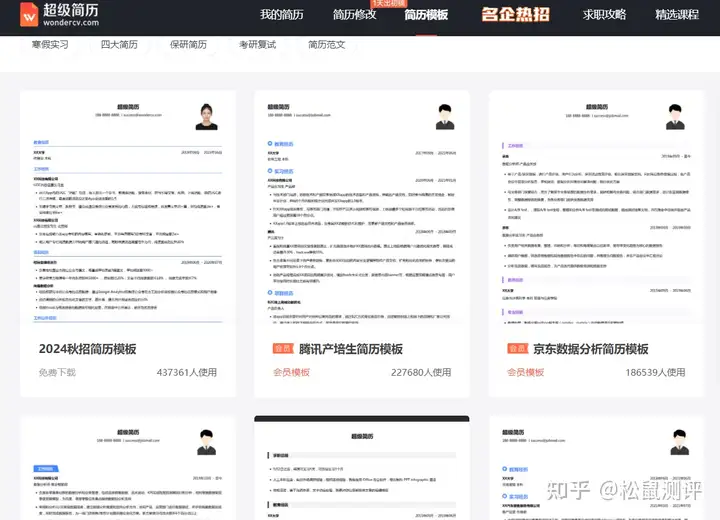Click the avatar in 京东数据分析 template preview
This screenshot has width=720, height=520.
pyautogui.click(x=675, y=117)
